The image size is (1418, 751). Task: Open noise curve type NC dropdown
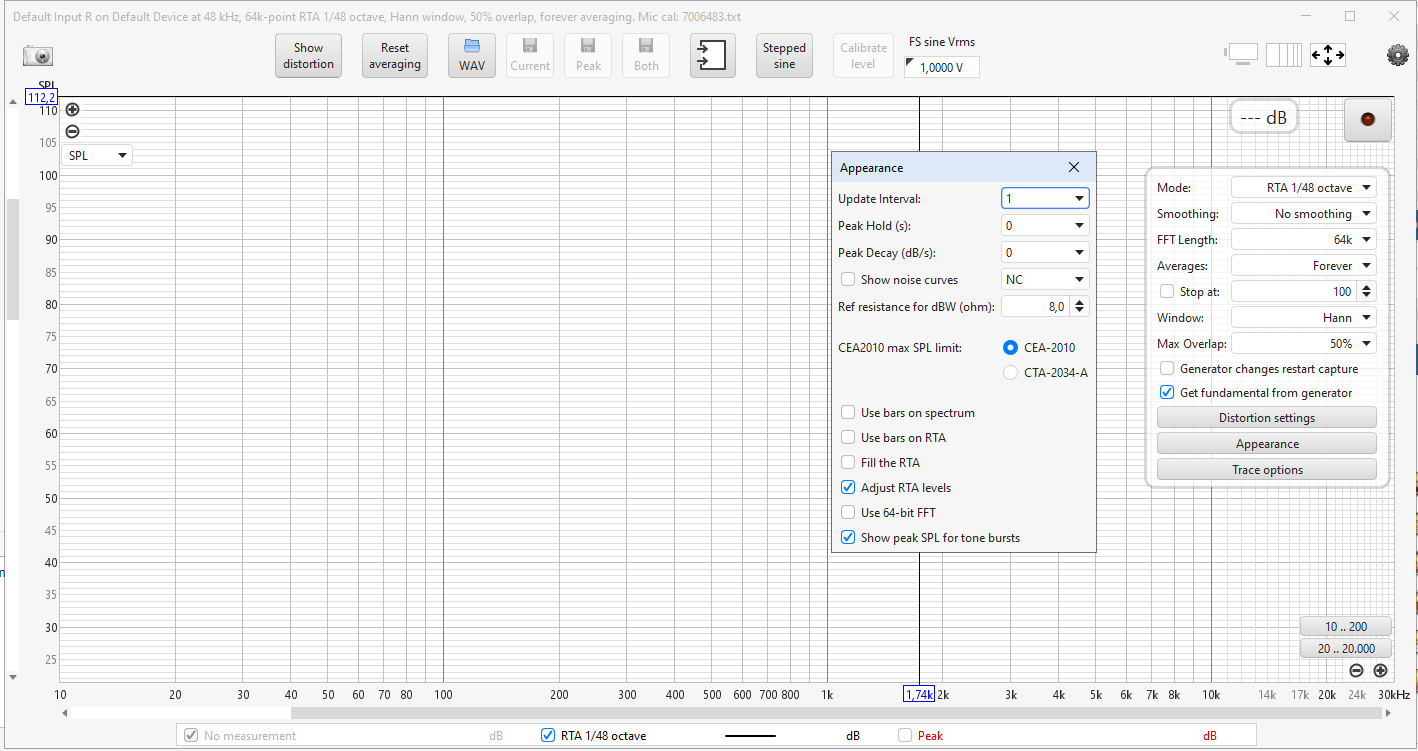pyautogui.click(x=1045, y=280)
